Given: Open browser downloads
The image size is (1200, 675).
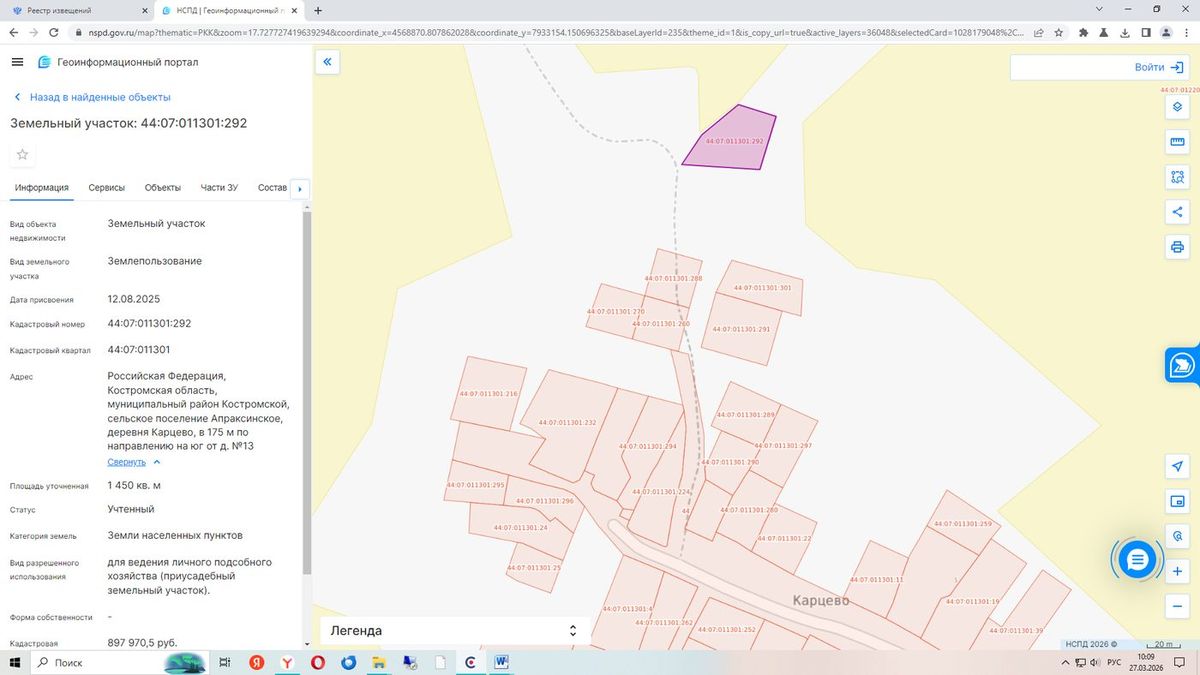Looking at the screenshot, I should point(1125,32).
